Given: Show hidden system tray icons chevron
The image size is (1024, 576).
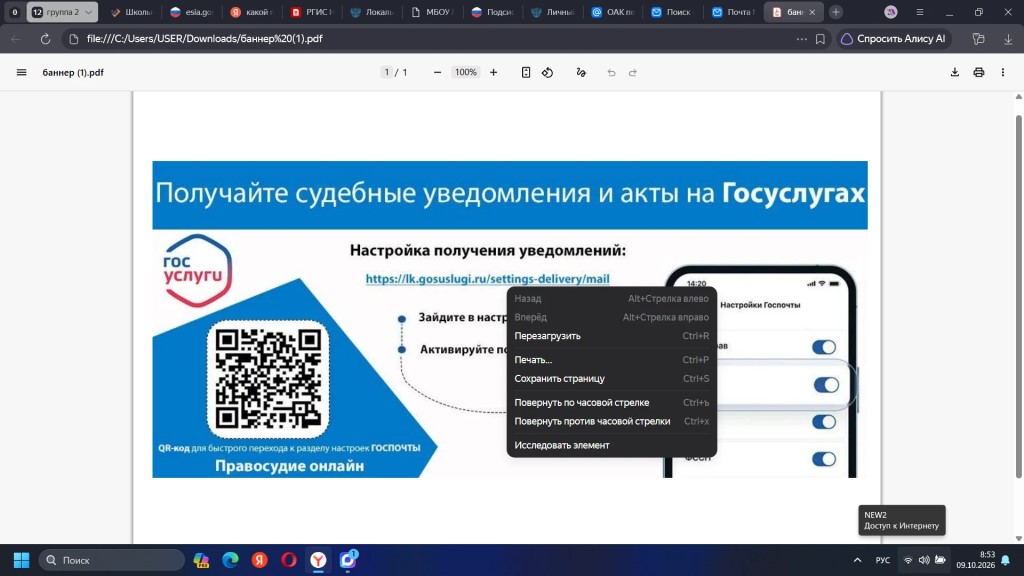Looking at the screenshot, I should tap(857, 560).
